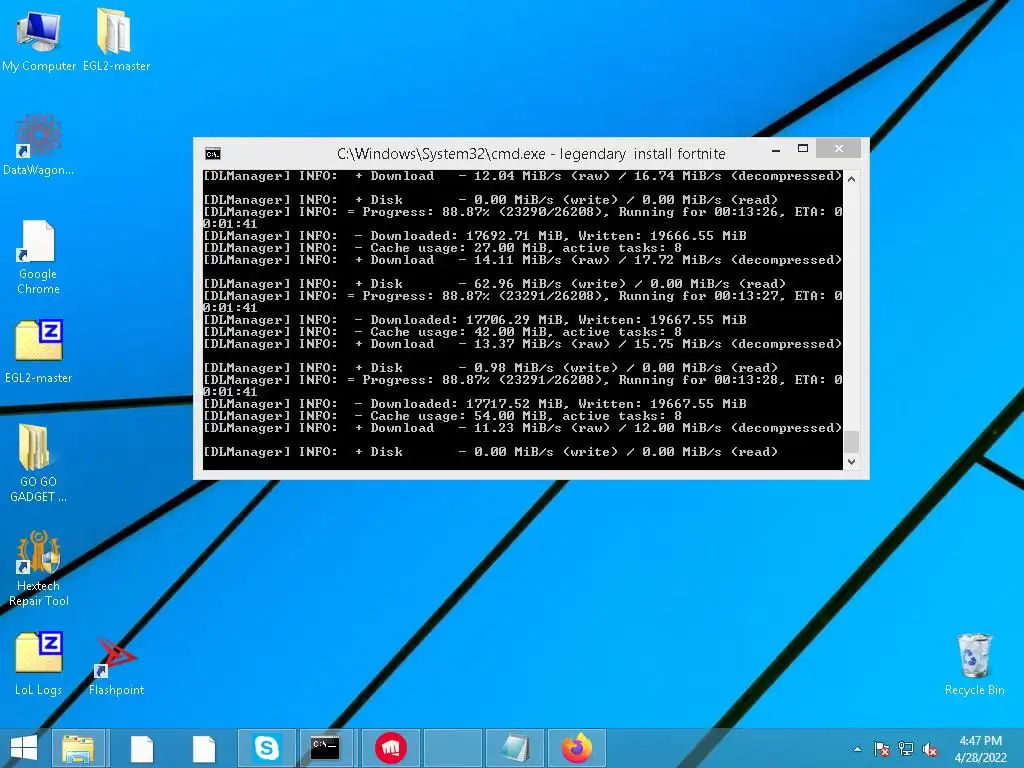Open the Recycle Bin

click(x=974, y=664)
